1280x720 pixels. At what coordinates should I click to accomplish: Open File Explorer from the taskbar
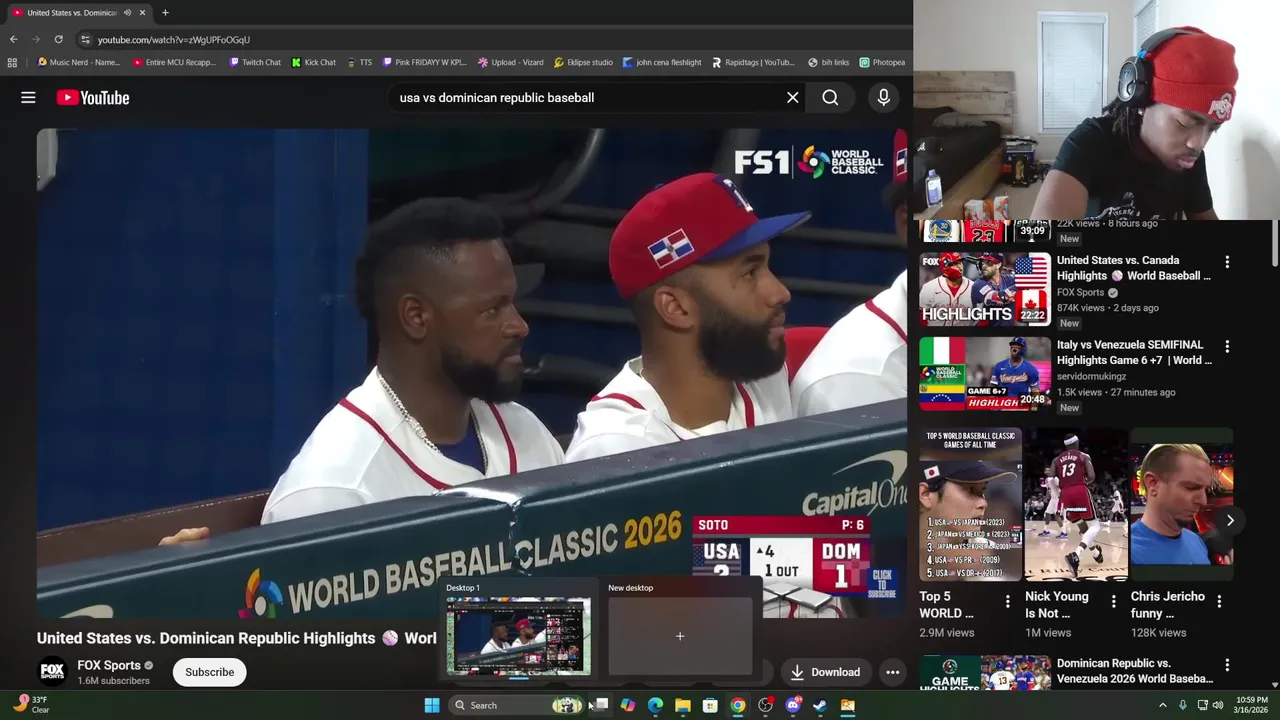[x=683, y=705]
